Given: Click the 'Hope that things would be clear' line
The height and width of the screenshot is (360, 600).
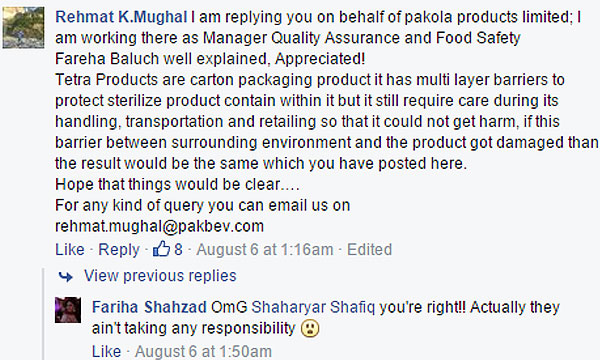Looking at the screenshot, I should (x=178, y=184).
